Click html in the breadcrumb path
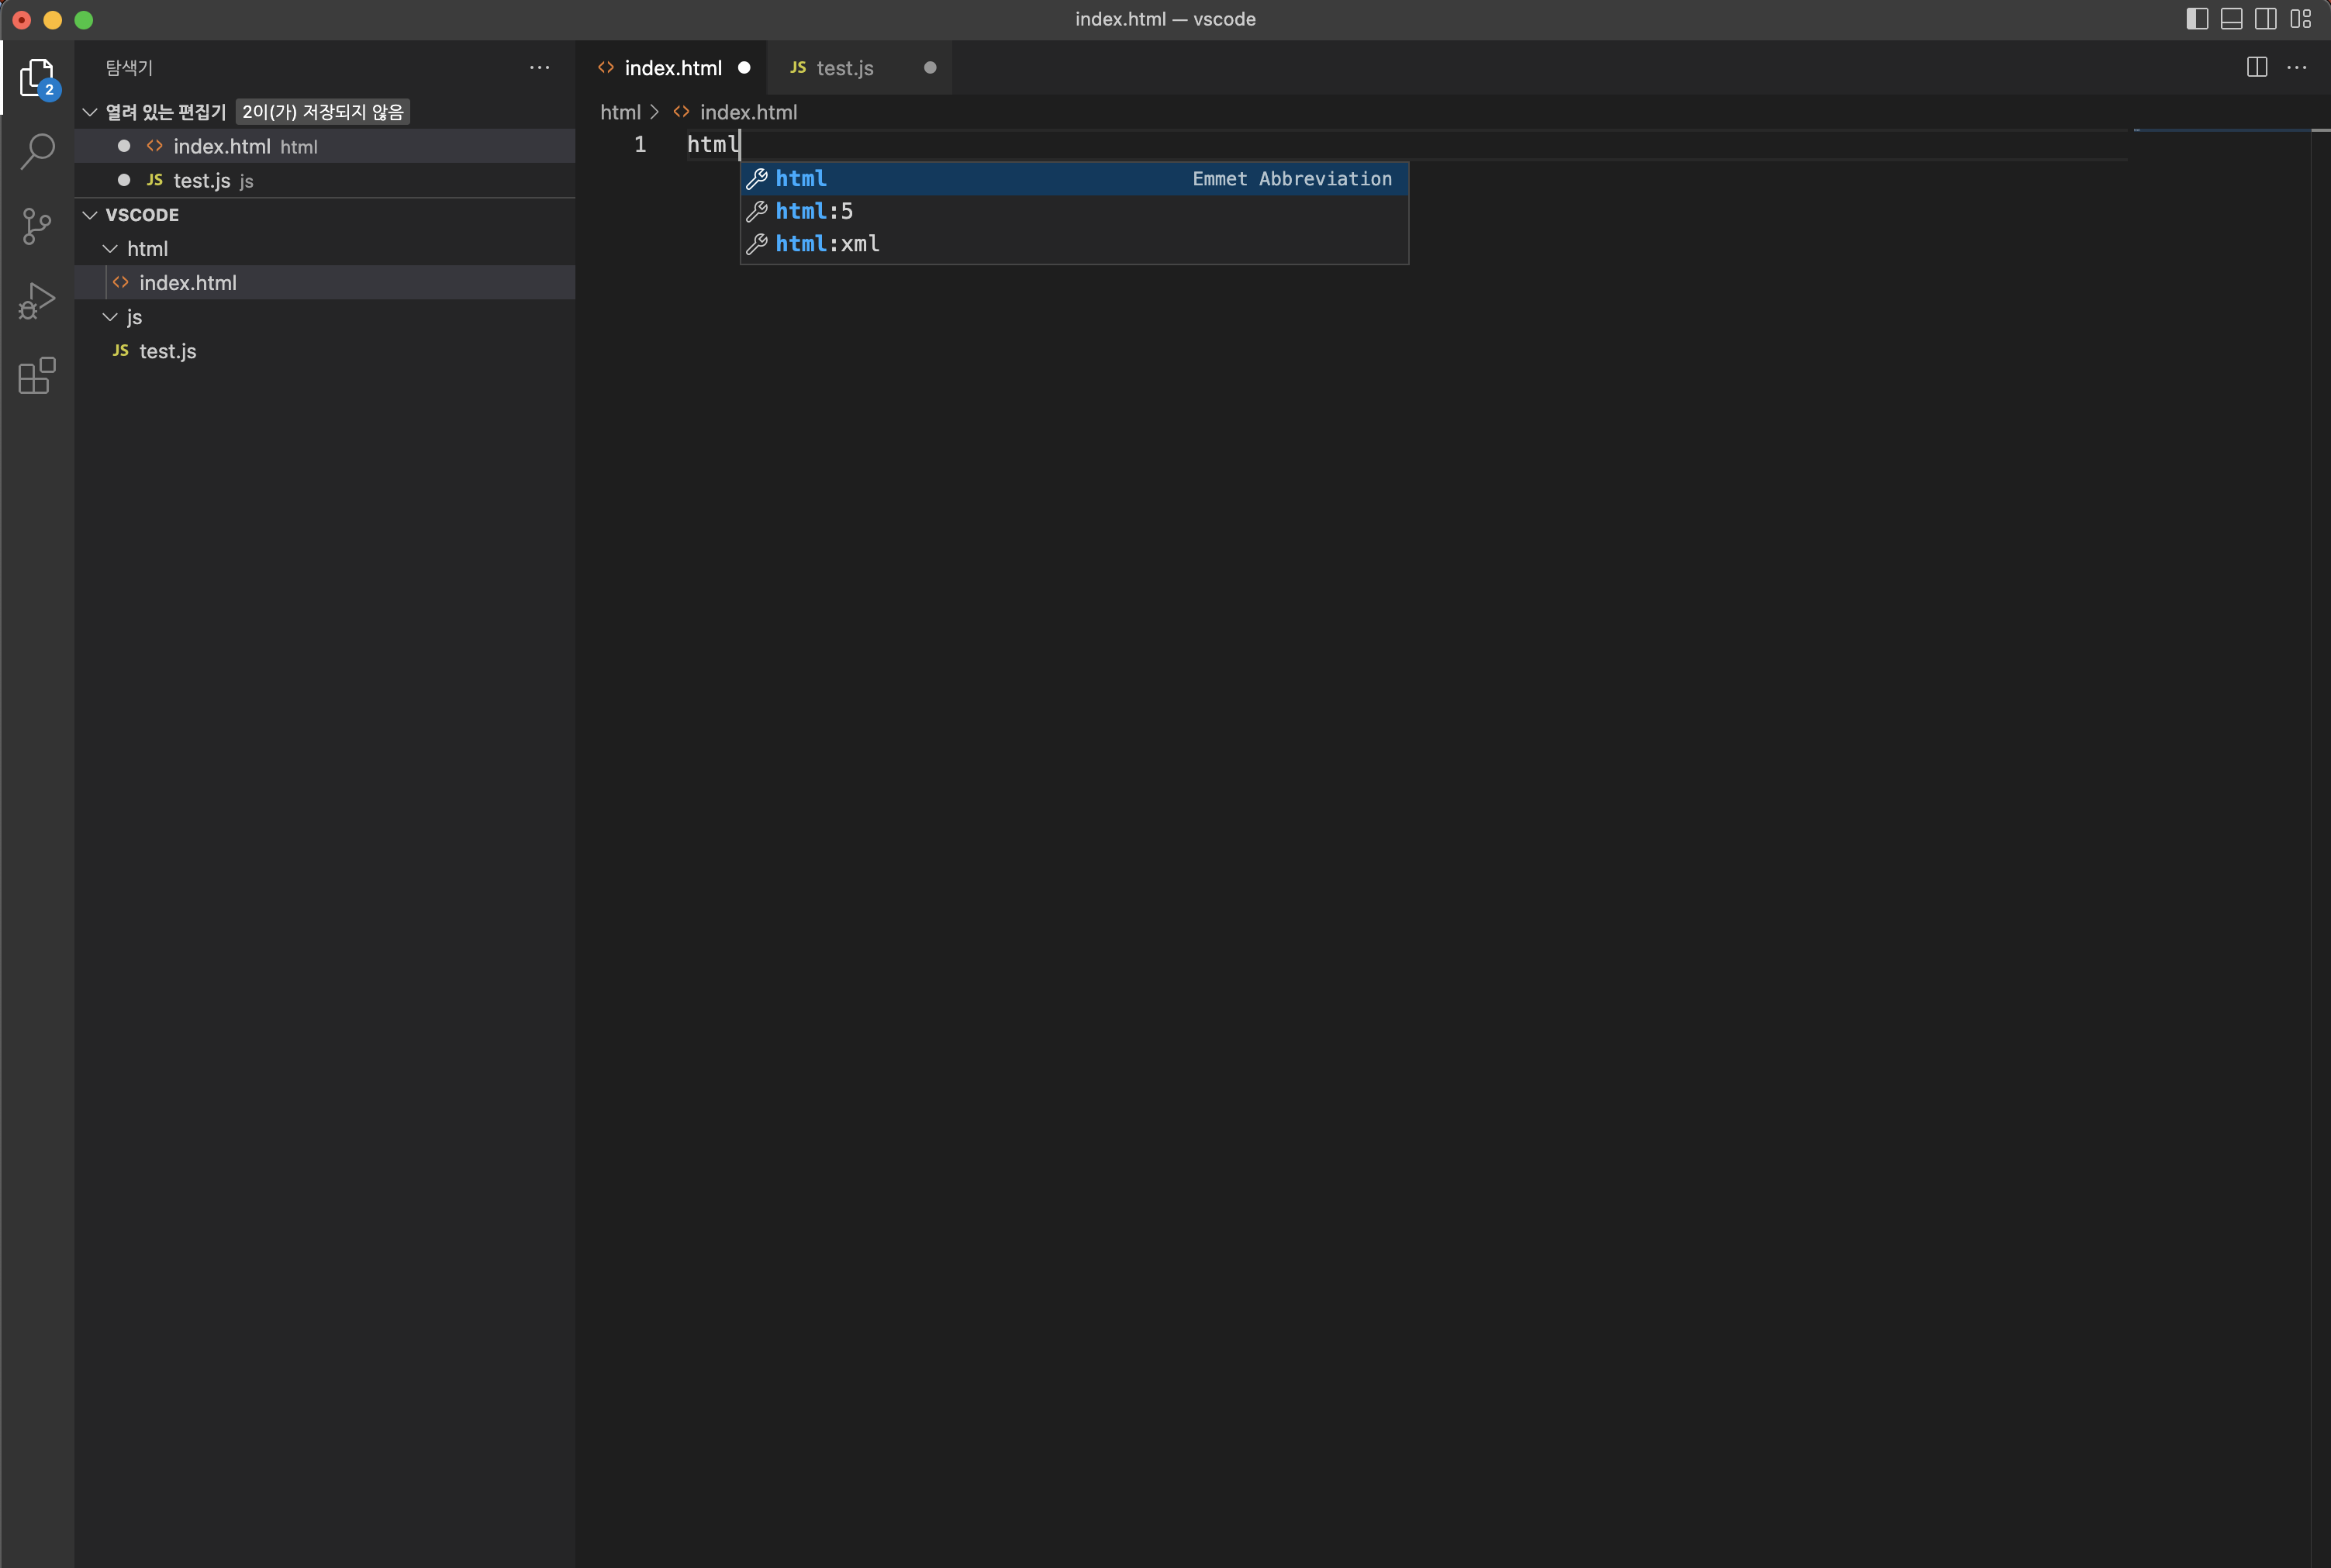The image size is (2331, 1568). [x=620, y=112]
